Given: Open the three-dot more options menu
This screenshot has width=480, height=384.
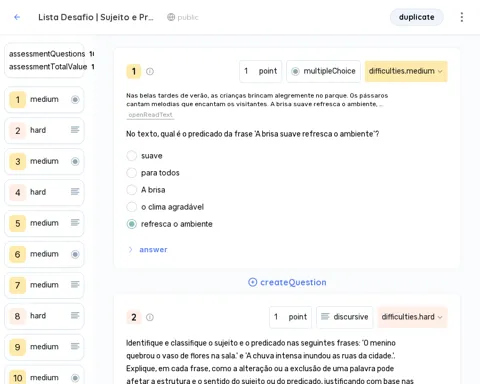Looking at the screenshot, I should [x=462, y=17].
